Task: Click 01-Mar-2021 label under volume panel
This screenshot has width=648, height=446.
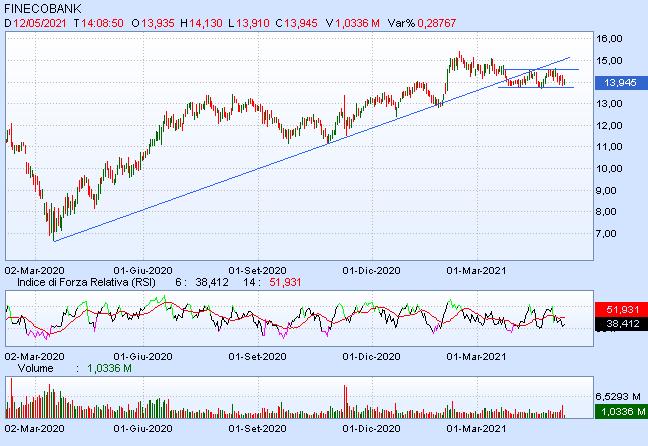Action: tap(476, 428)
